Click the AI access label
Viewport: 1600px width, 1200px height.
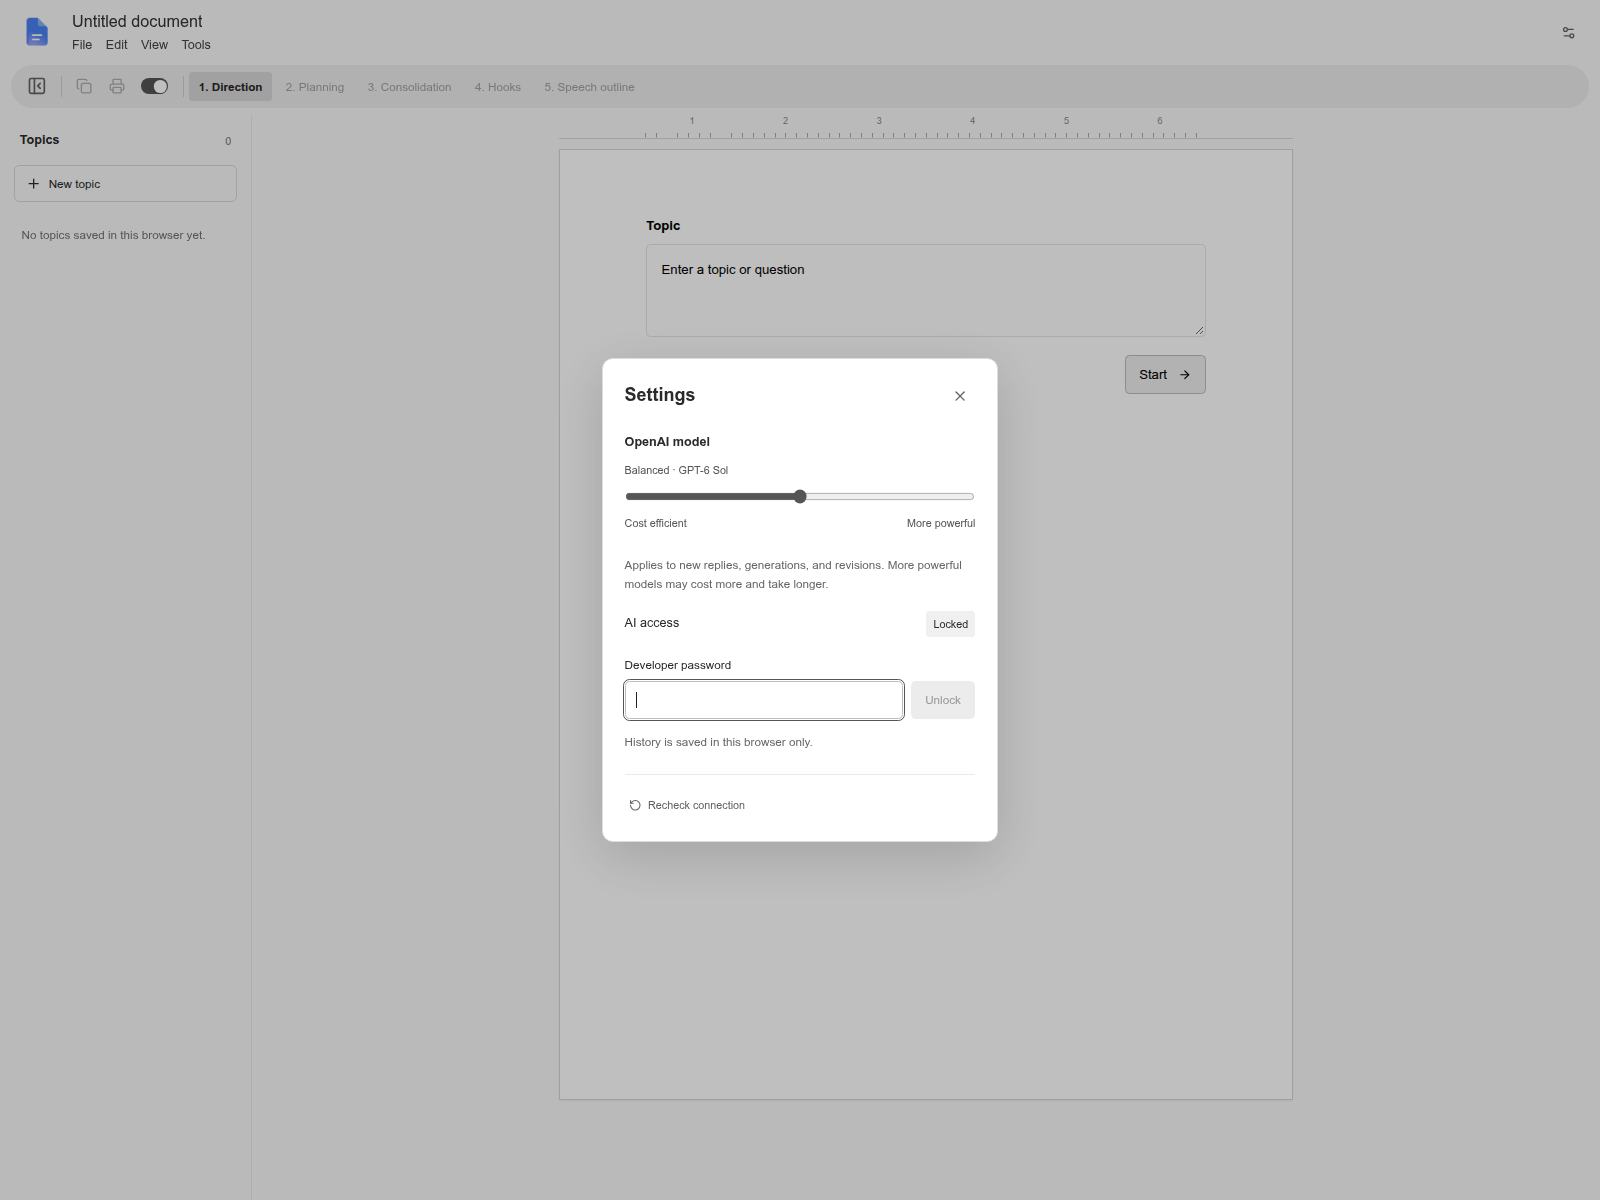[651, 623]
